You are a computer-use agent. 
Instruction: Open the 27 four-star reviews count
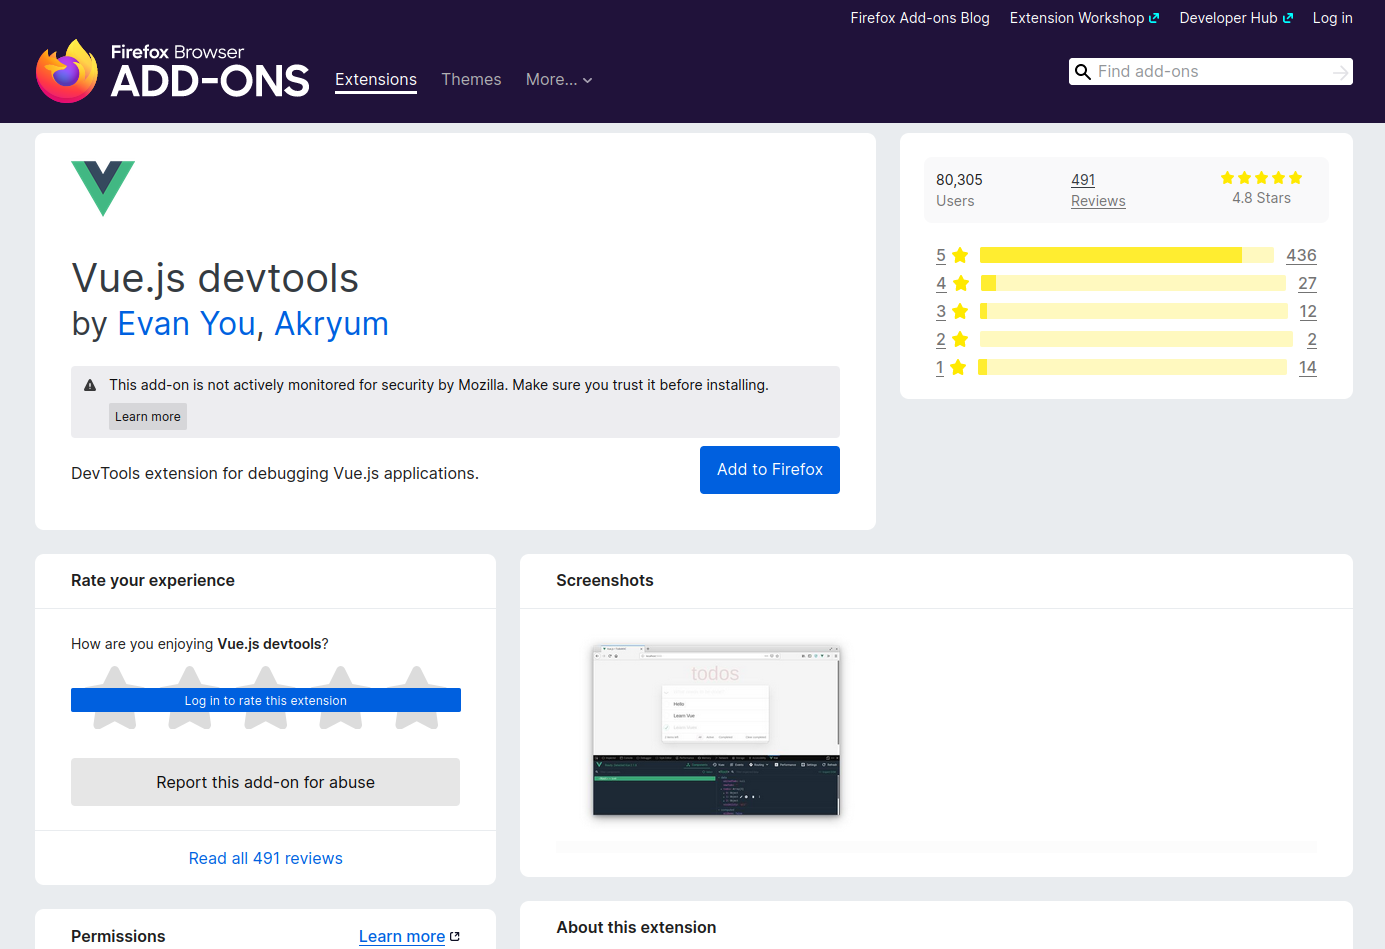[x=1307, y=283]
